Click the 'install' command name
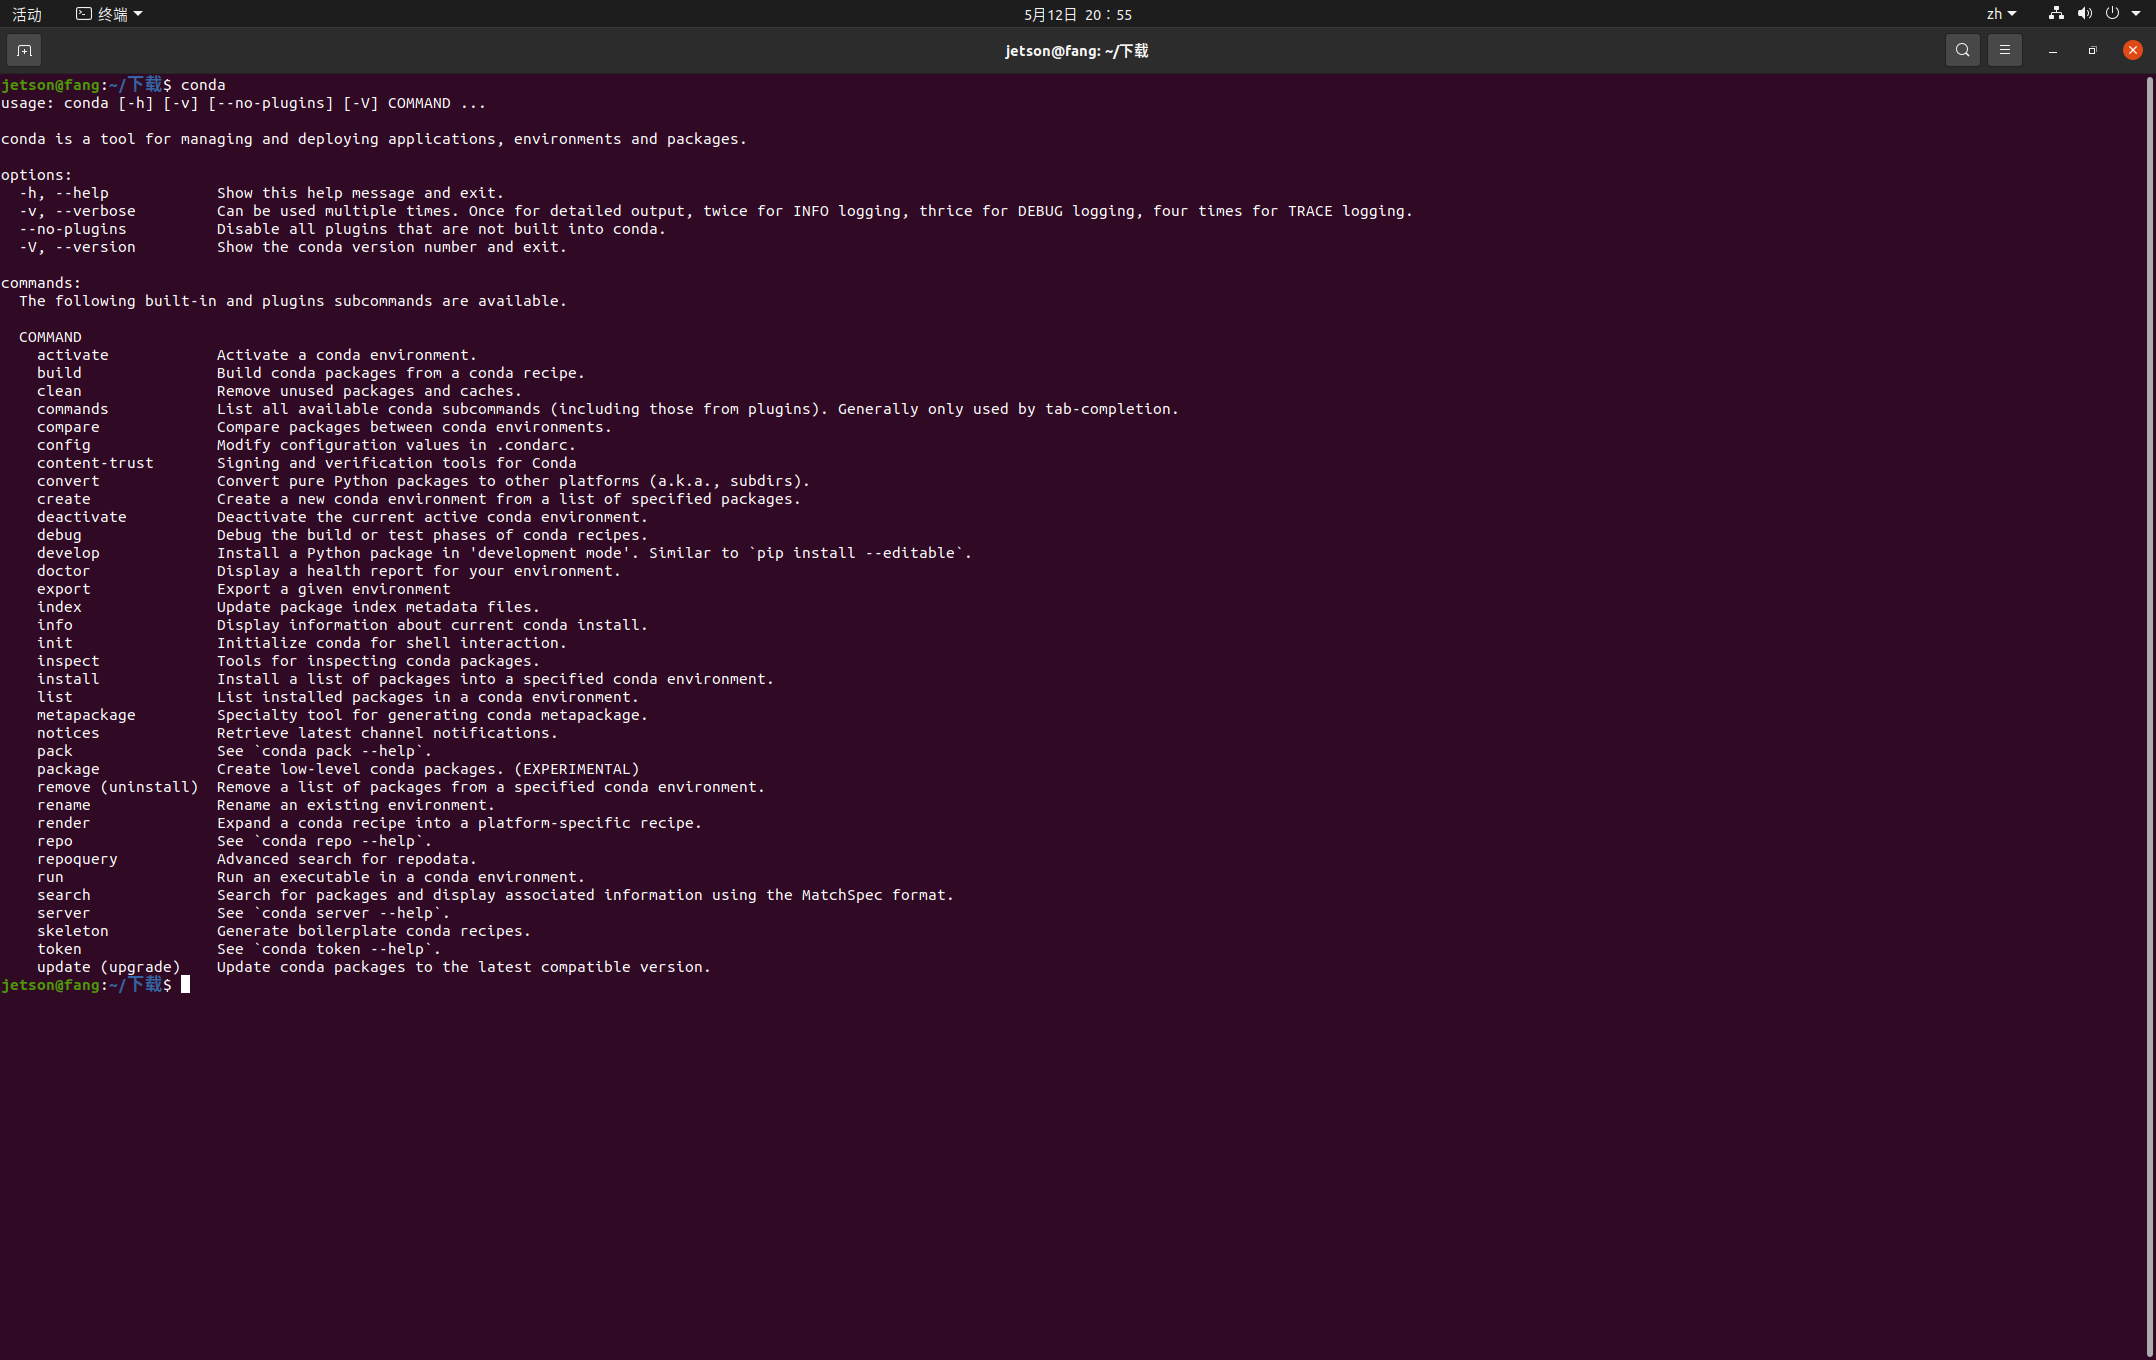The width and height of the screenshot is (2156, 1360). tap(68, 679)
